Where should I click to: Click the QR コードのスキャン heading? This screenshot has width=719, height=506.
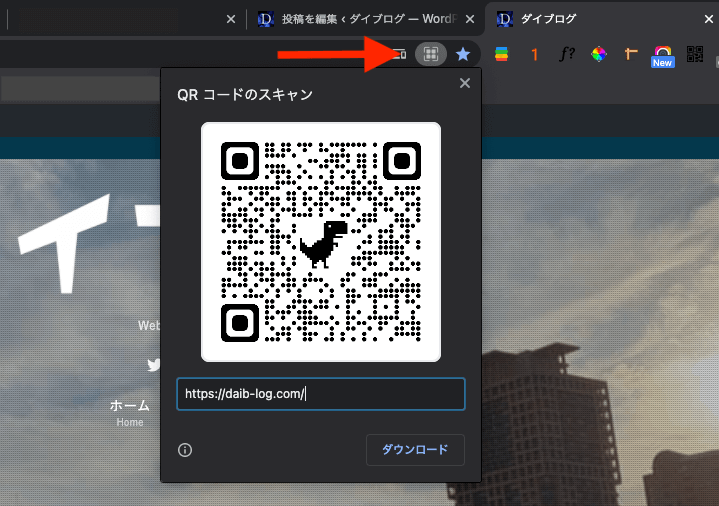point(245,95)
